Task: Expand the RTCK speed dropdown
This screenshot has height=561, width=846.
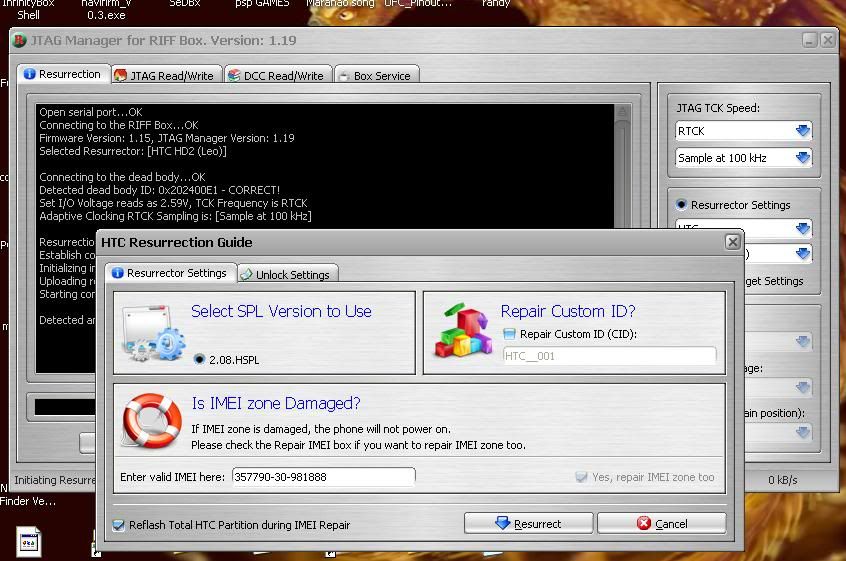Action: (x=802, y=131)
